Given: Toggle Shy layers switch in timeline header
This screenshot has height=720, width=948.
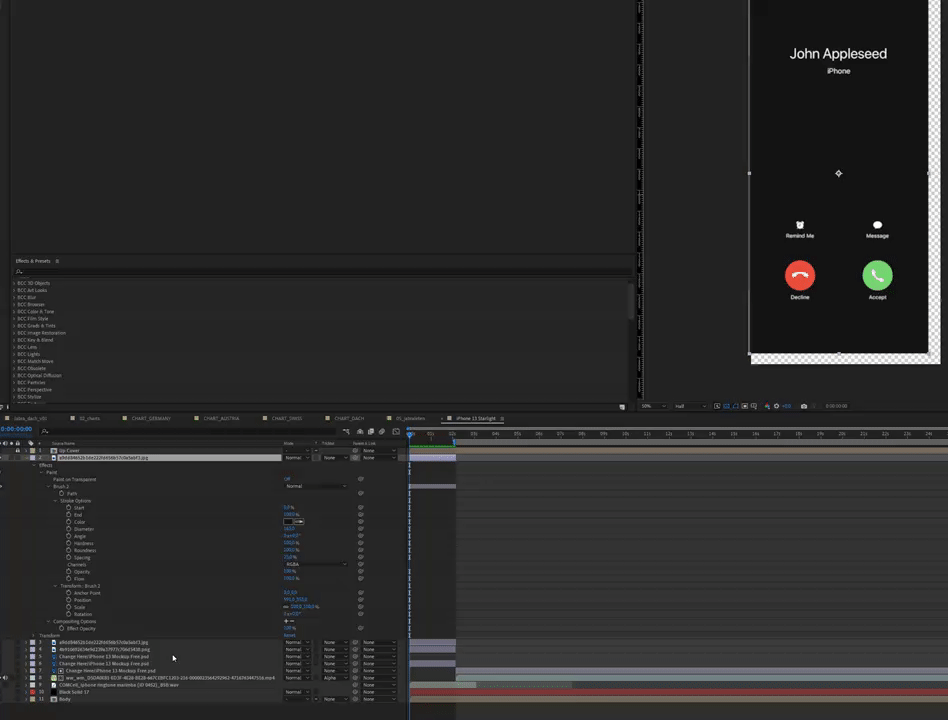Looking at the screenshot, I should click(360, 432).
